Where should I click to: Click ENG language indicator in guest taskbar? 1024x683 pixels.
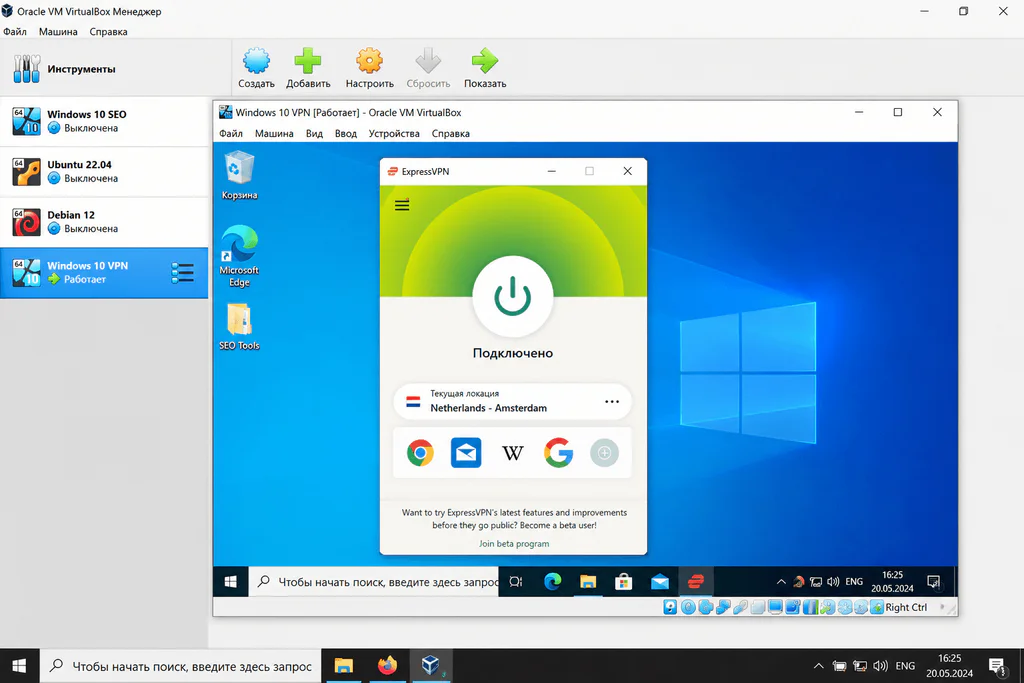[854, 582]
